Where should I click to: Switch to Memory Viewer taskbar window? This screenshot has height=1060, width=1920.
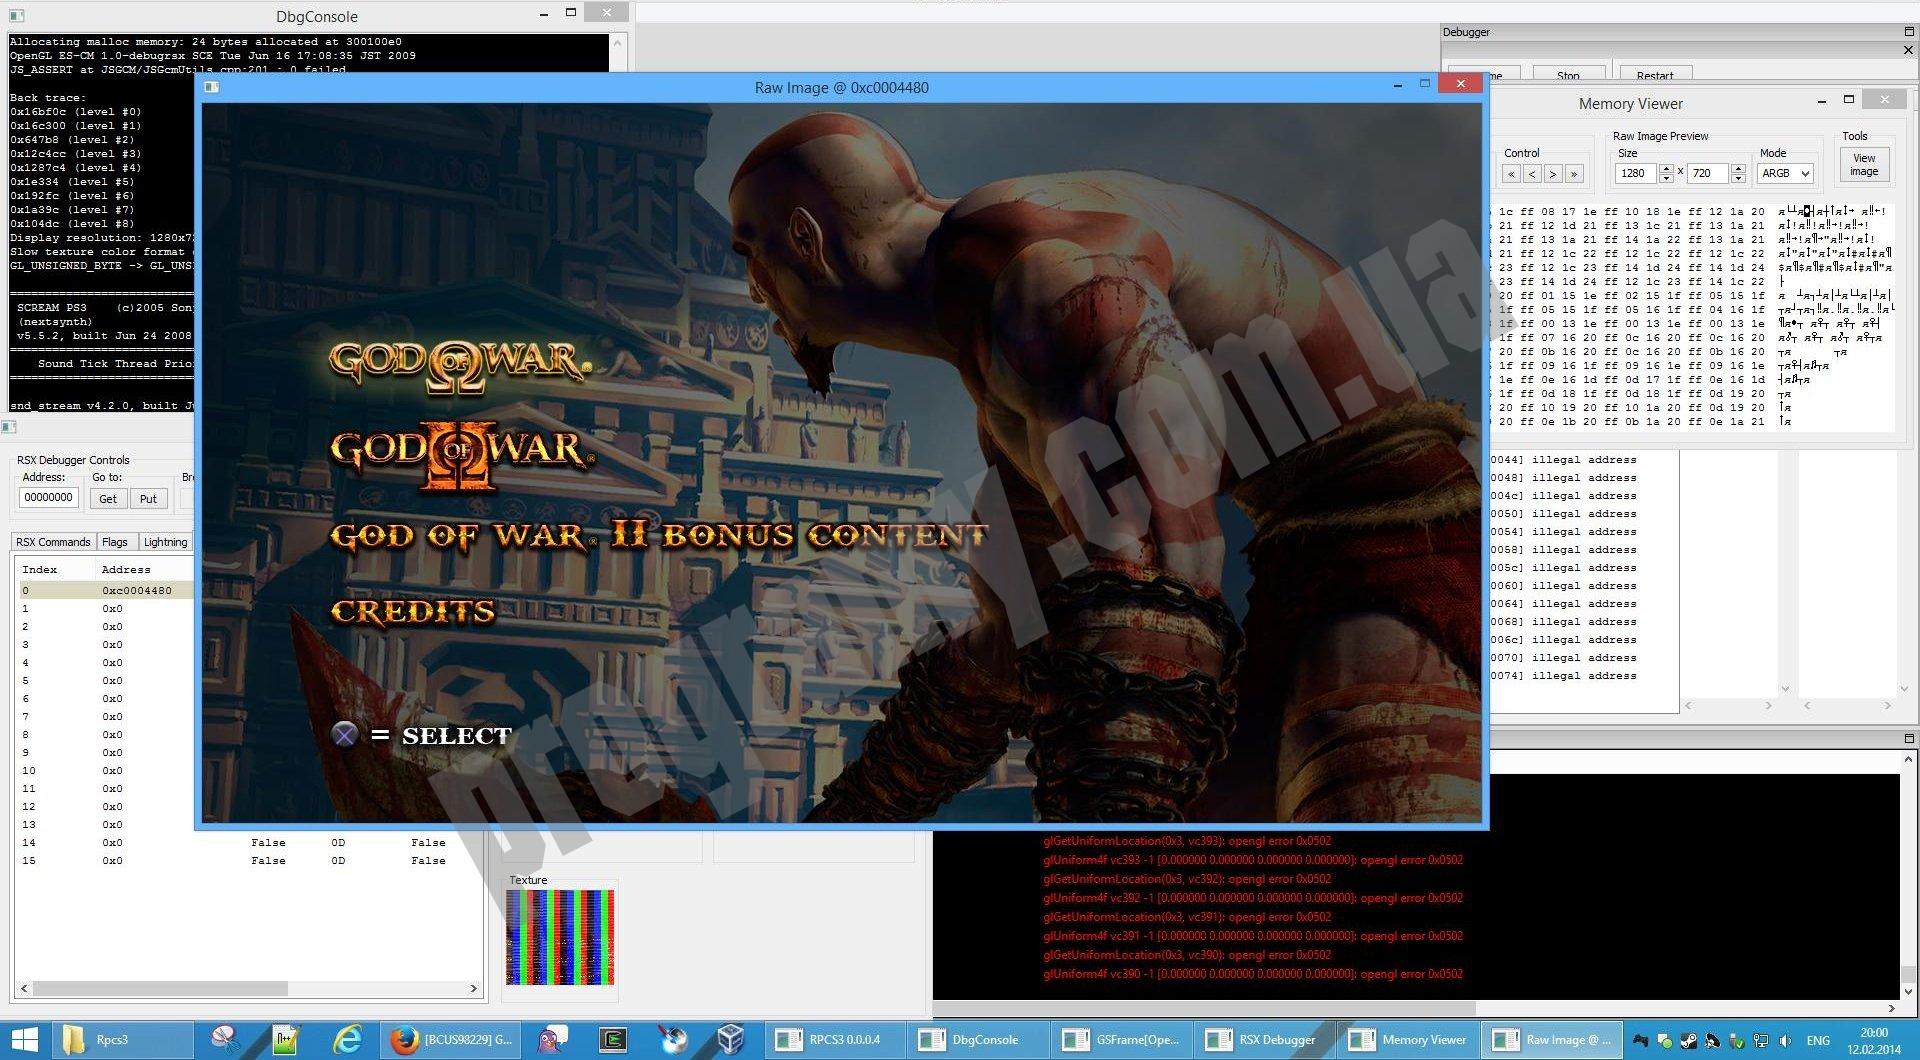pyautogui.click(x=1407, y=1040)
